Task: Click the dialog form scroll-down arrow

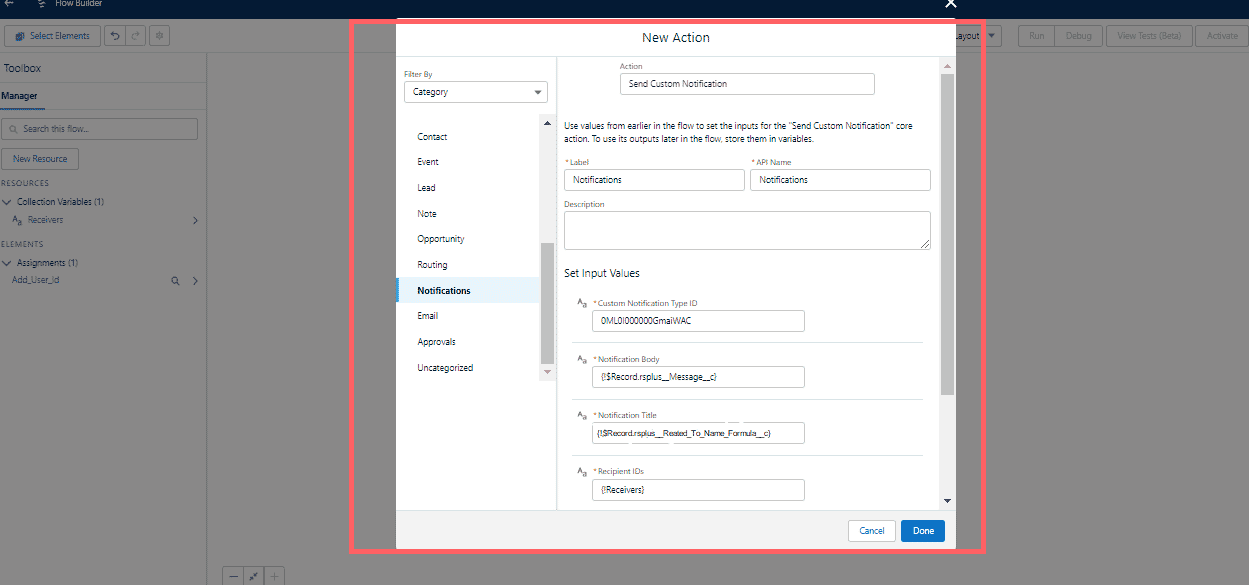Action: click(947, 501)
